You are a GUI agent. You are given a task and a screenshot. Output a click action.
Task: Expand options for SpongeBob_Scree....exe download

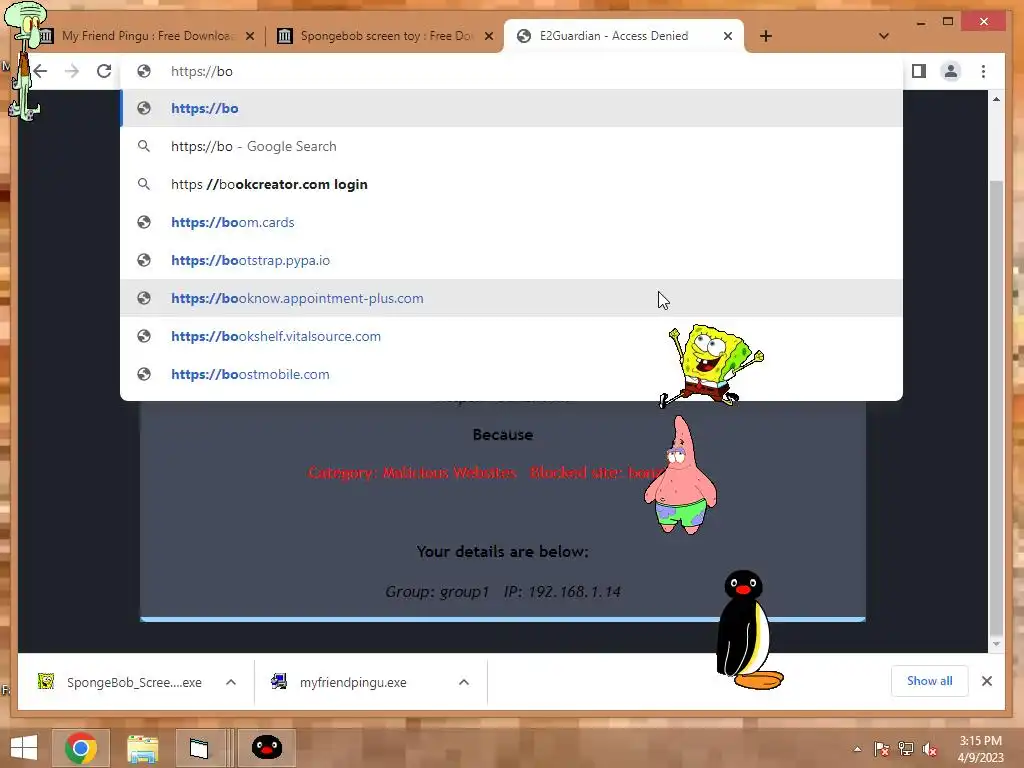pos(231,682)
